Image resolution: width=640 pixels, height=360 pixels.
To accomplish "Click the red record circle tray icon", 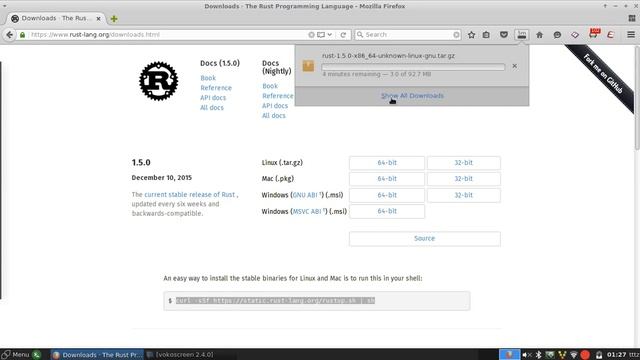I will pos(585,355).
